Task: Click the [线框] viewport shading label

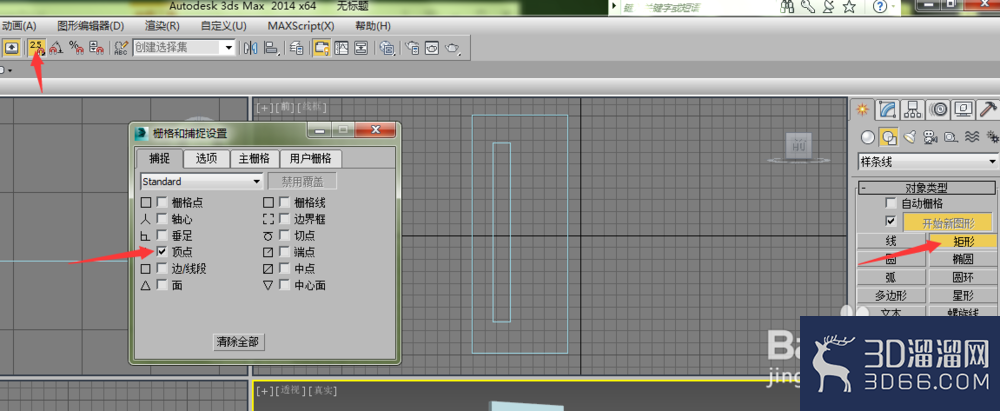Action: tap(312, 107)
